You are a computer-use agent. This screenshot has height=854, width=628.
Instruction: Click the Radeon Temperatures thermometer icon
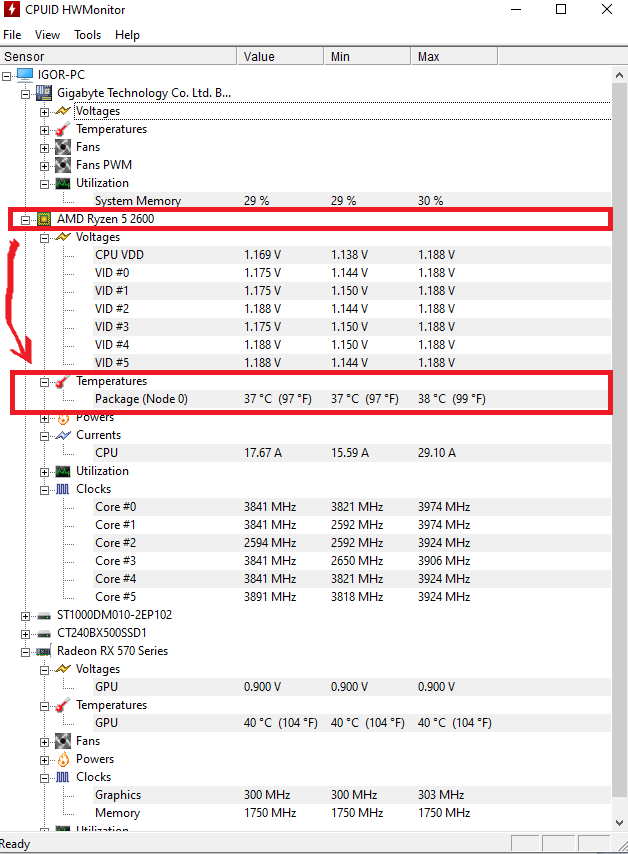pos(63,705)
